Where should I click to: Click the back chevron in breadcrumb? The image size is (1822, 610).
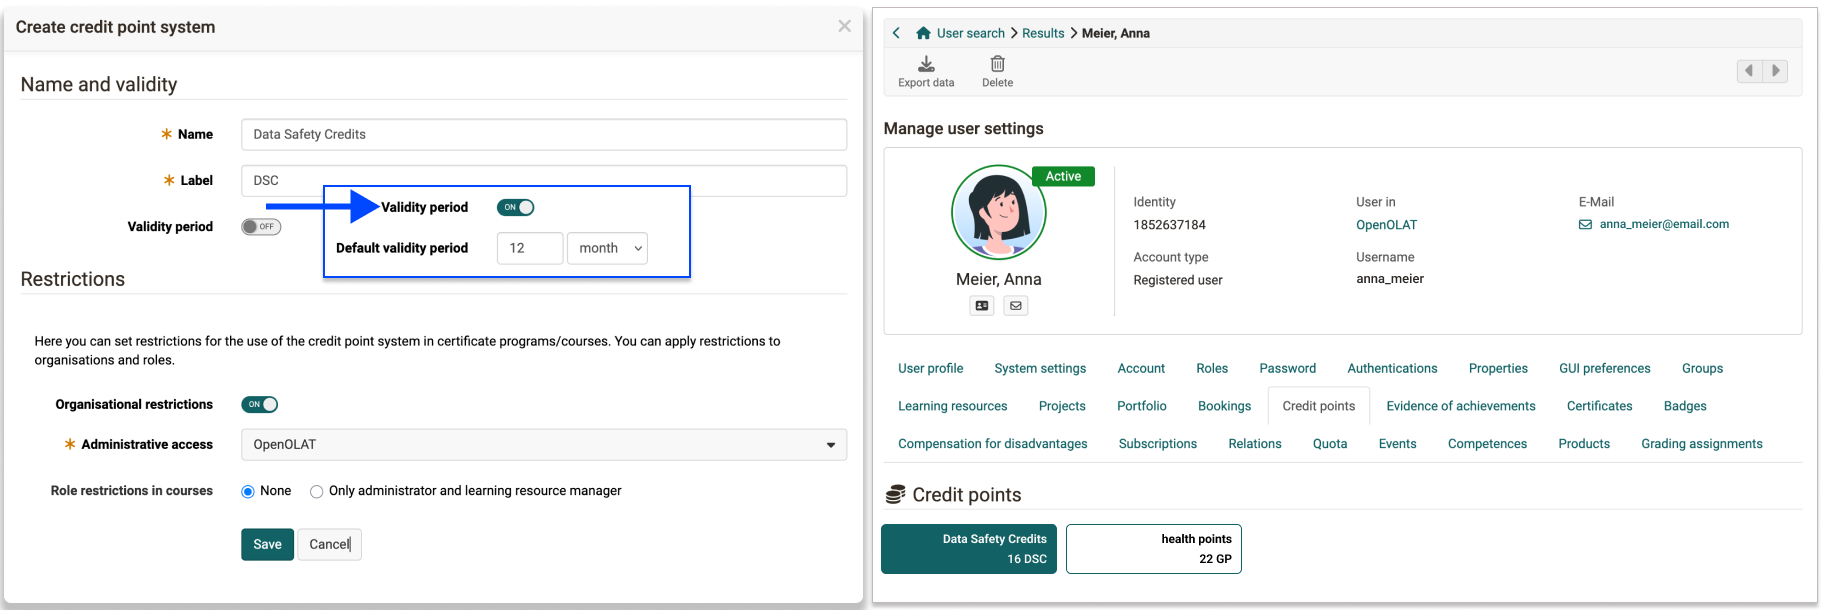coord(896,33)
